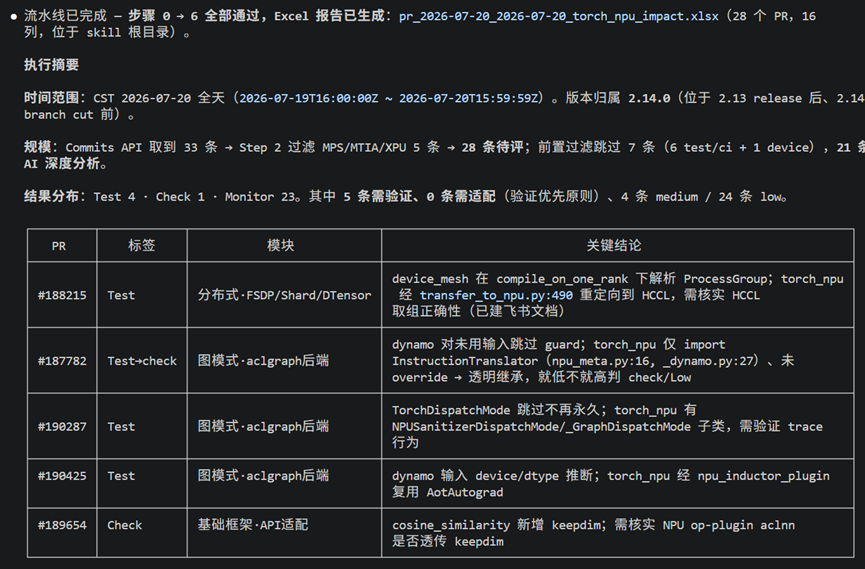Click the Test tag in row #190287

coord(121,426)
